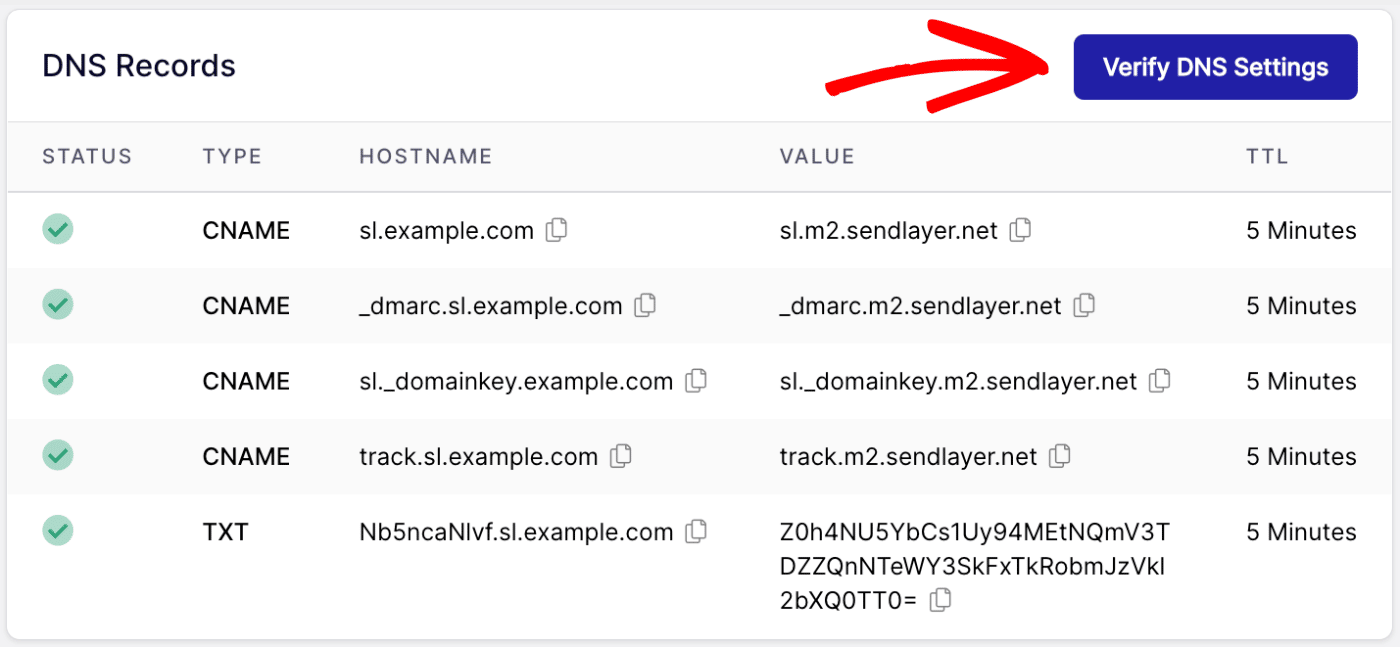Copy the track.sl.example.com hostname
This screenshot has height=647, width=1400.
(x=621, y=456)
